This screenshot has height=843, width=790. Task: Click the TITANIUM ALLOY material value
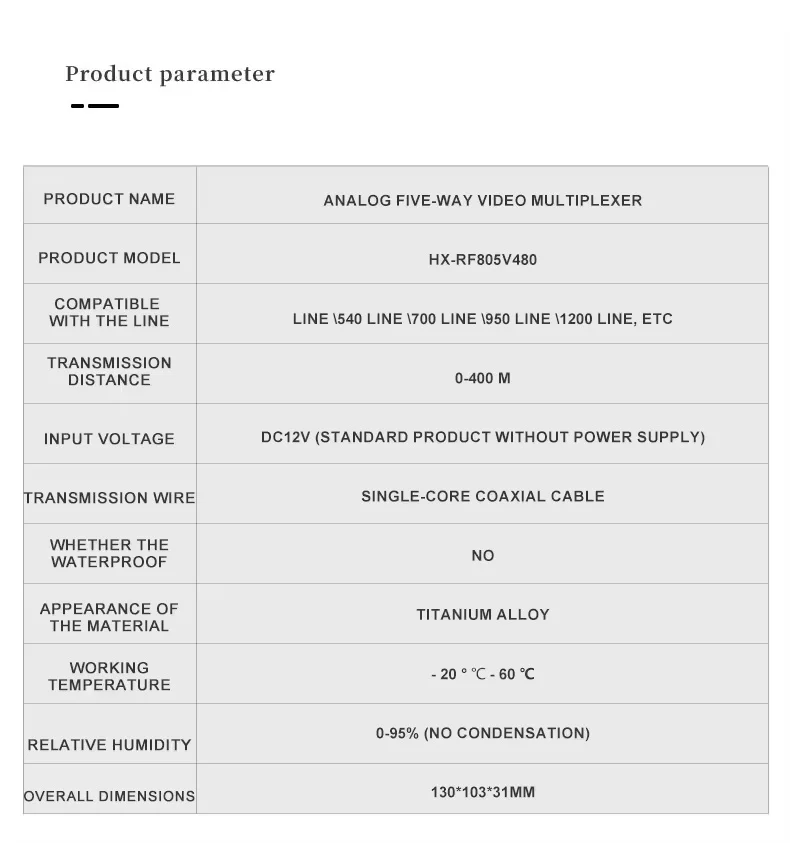click(482, 615)
